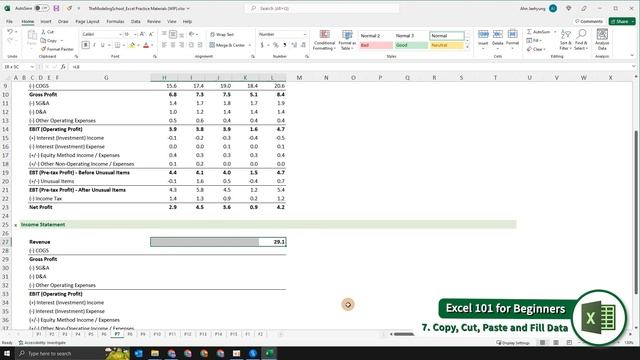This screenshot has height=360, width=640.
Task: Click Decrease Decimal icon
Action: coord(303,45)
